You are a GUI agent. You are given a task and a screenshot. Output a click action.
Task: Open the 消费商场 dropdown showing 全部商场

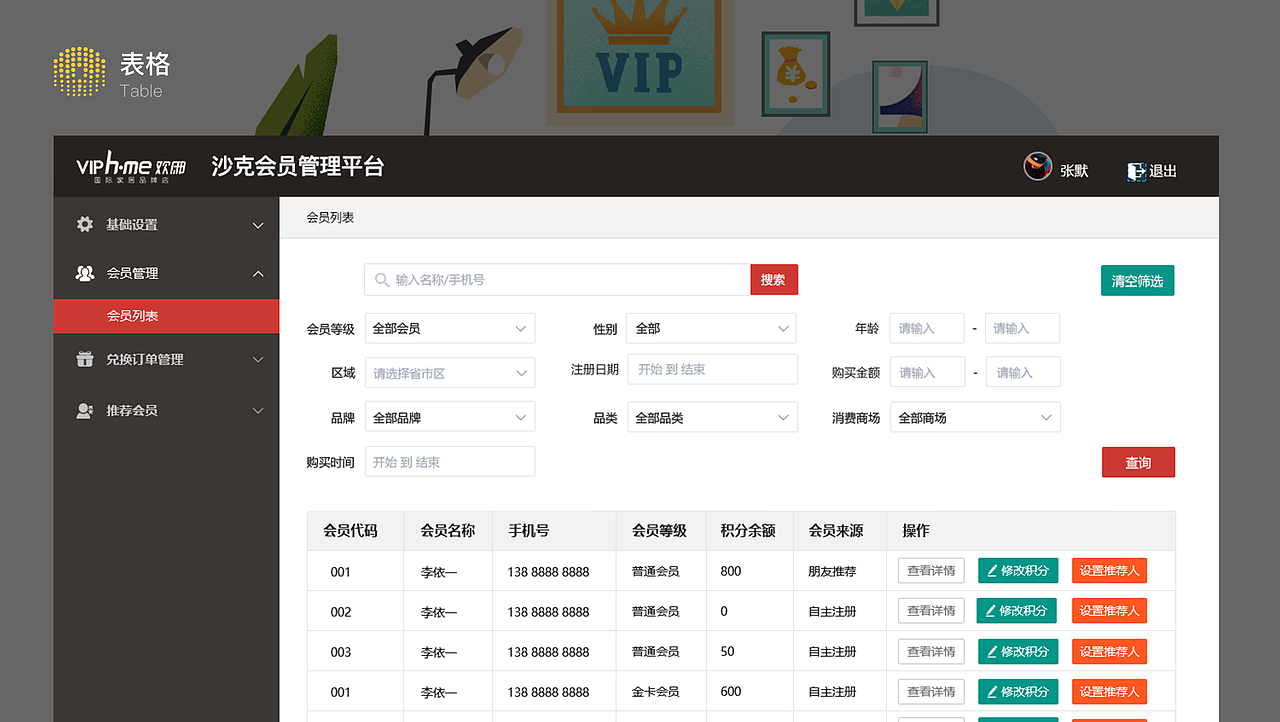coord(975,417)
